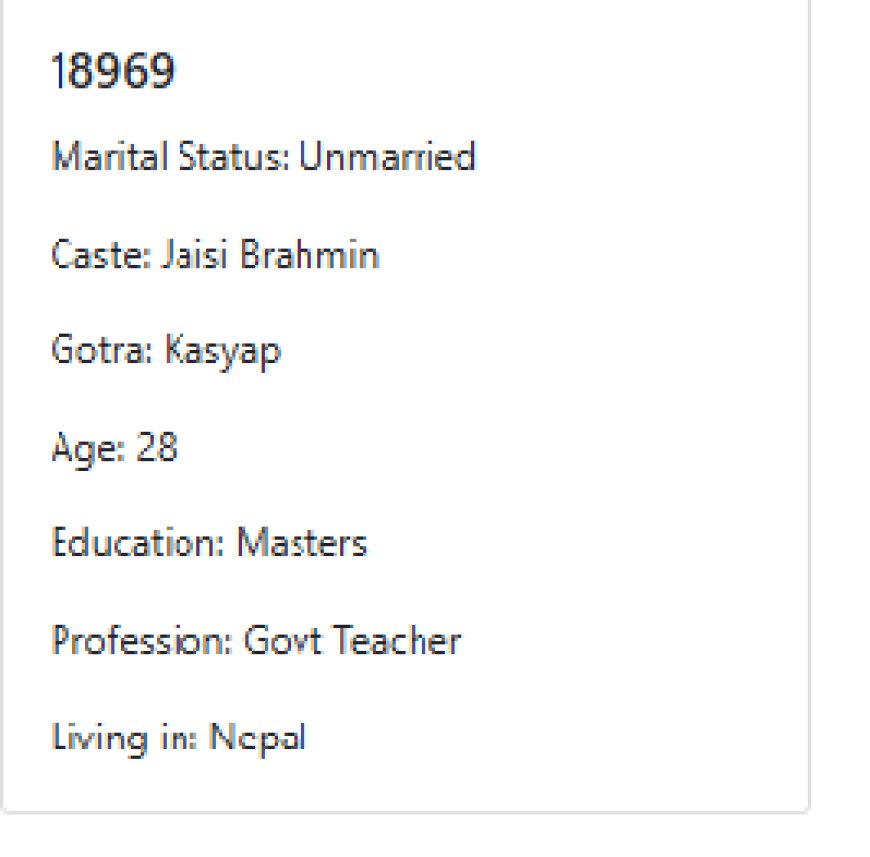Click the word 'in' of Living in
The image size is (870, 857).
pyautogui.click(x=178, y=738)
